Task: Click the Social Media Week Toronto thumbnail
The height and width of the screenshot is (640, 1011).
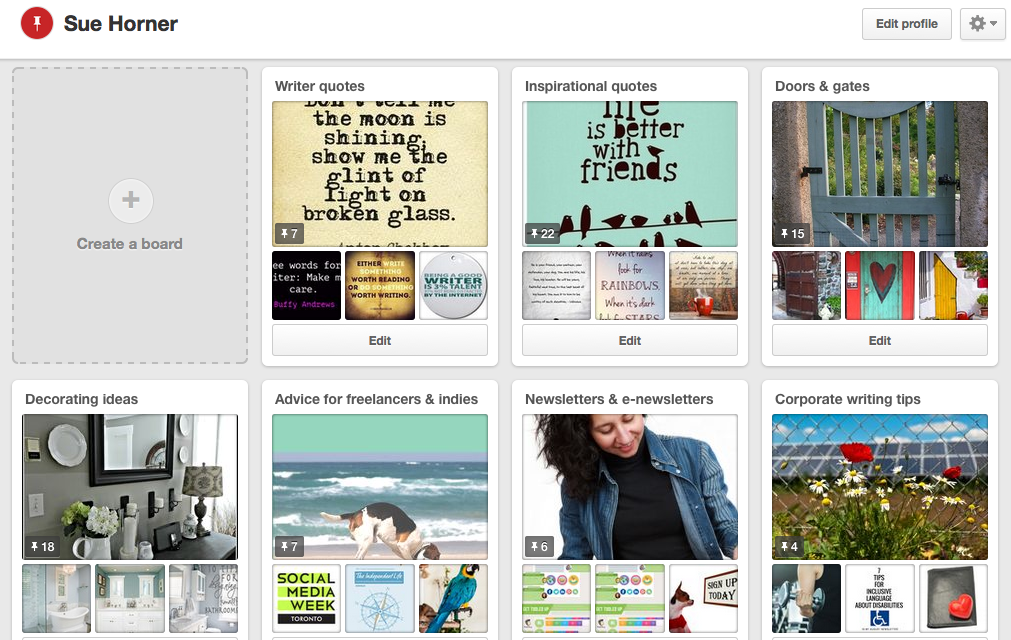Action: 306,599
